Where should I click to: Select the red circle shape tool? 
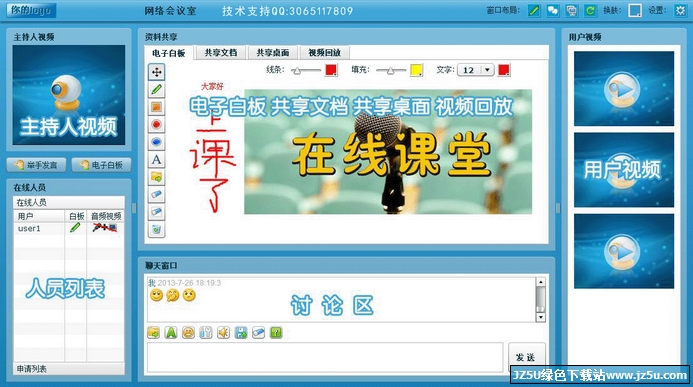click(156, 125)
